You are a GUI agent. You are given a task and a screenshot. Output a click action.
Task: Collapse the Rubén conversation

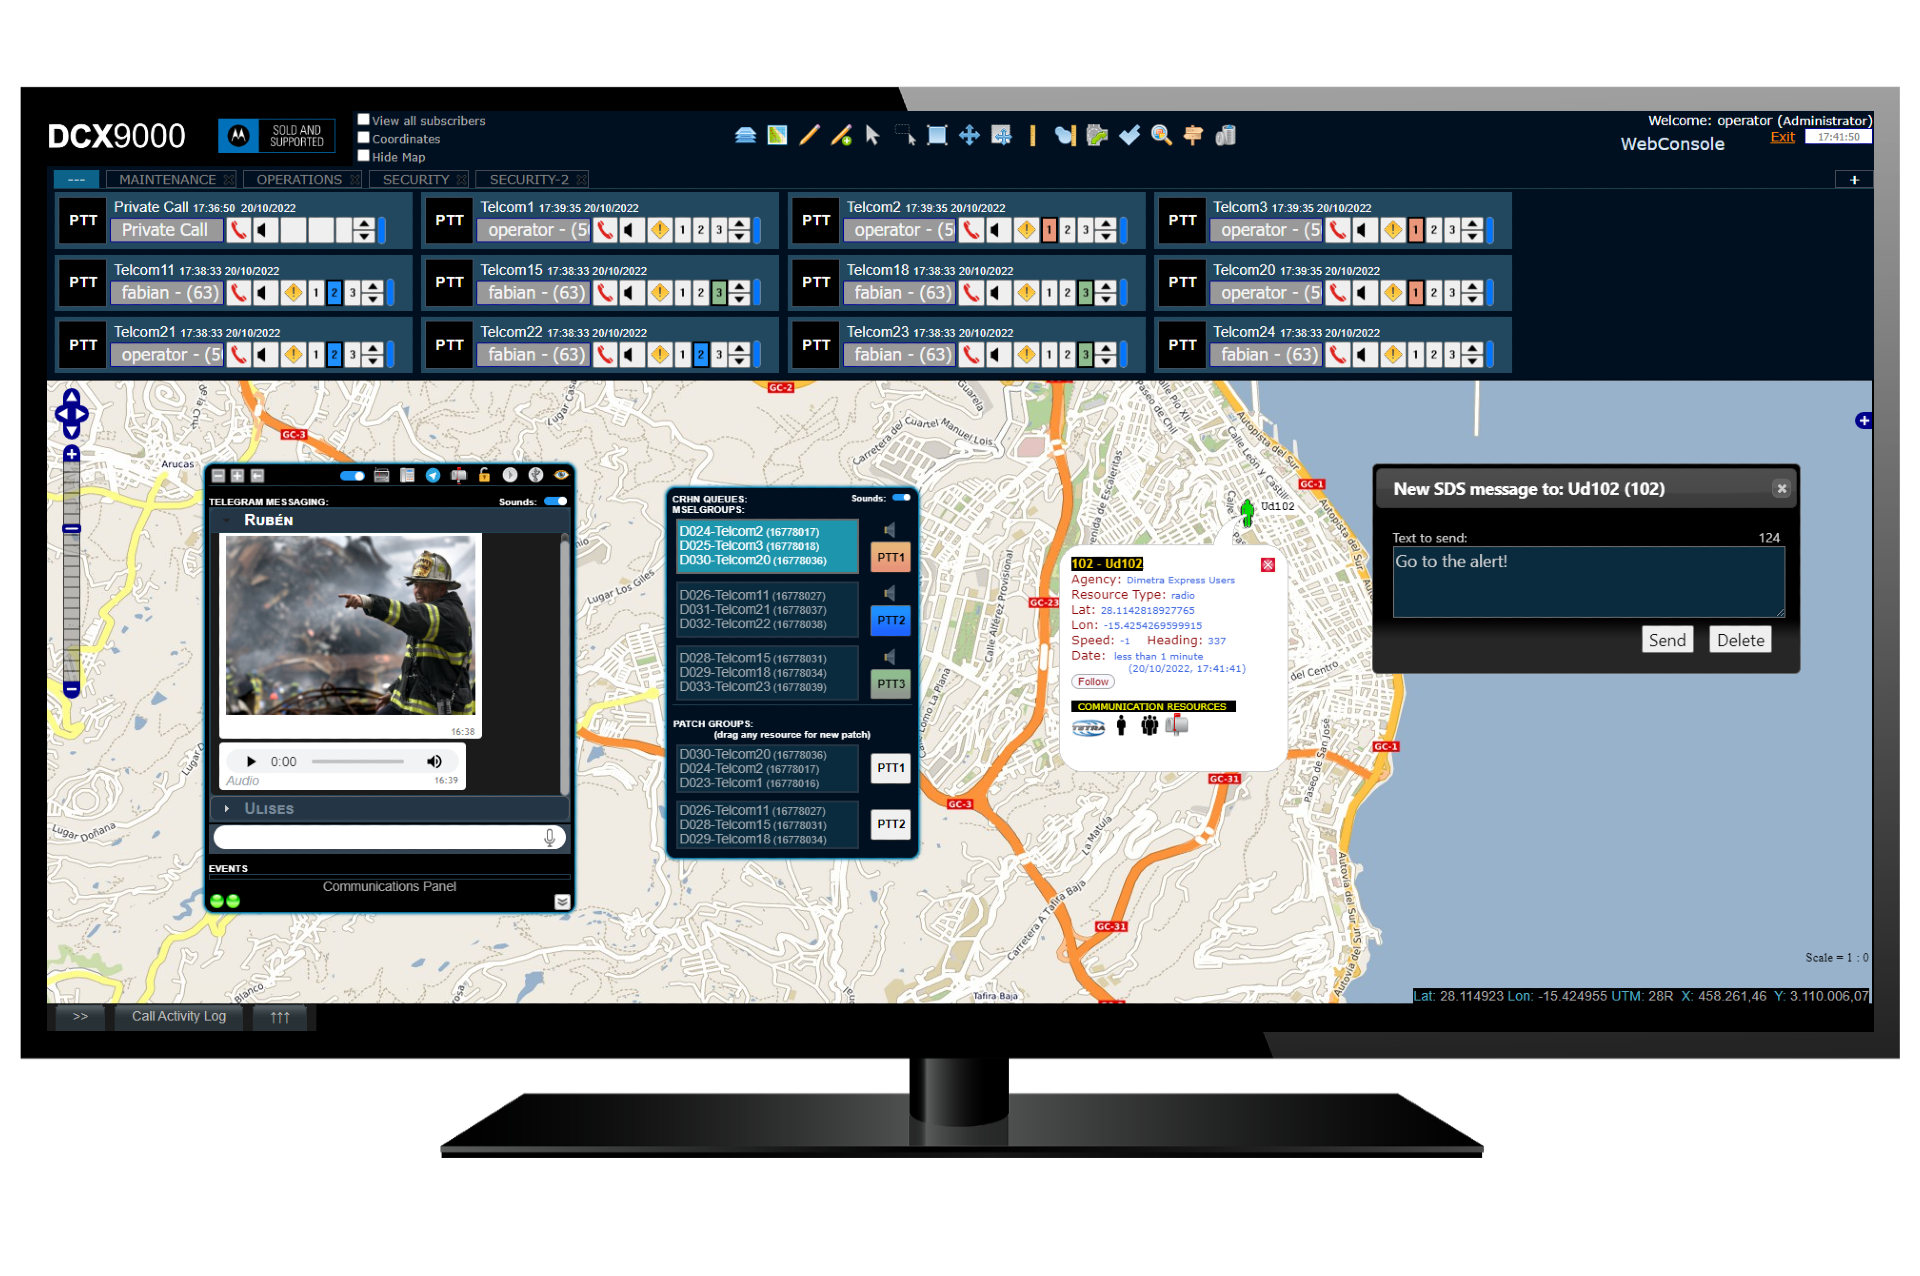228,520
